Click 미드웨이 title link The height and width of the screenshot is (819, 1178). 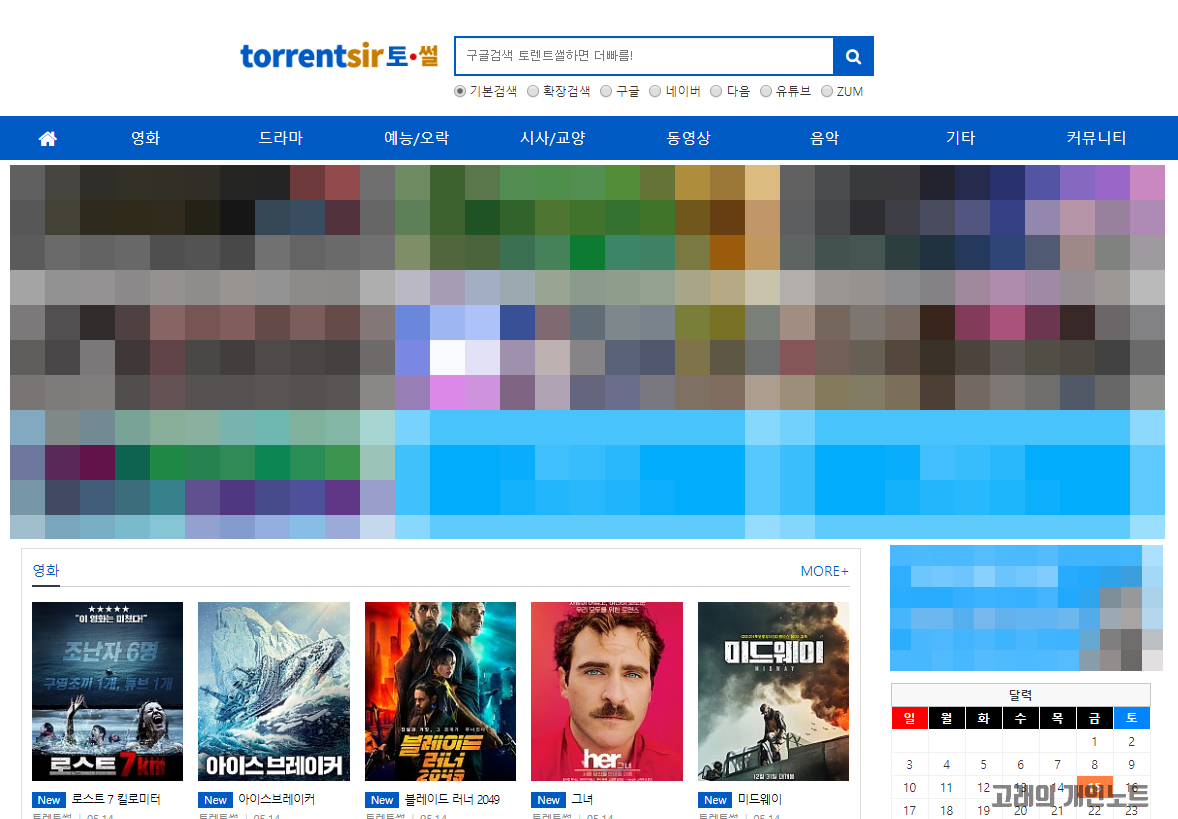coord(760,799)
